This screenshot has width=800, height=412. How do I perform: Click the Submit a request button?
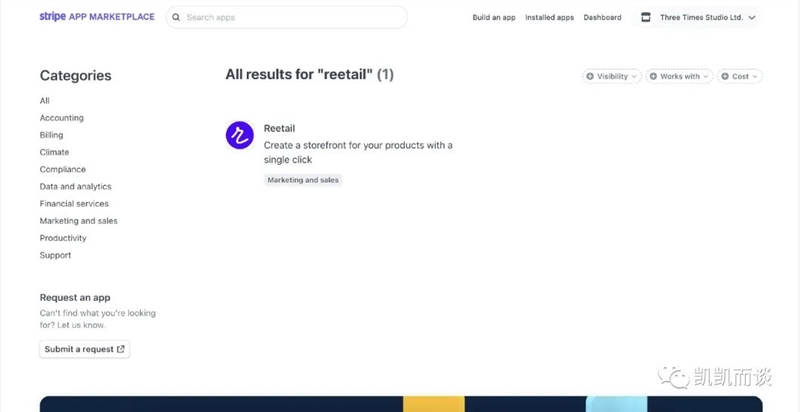coord(85,349)
